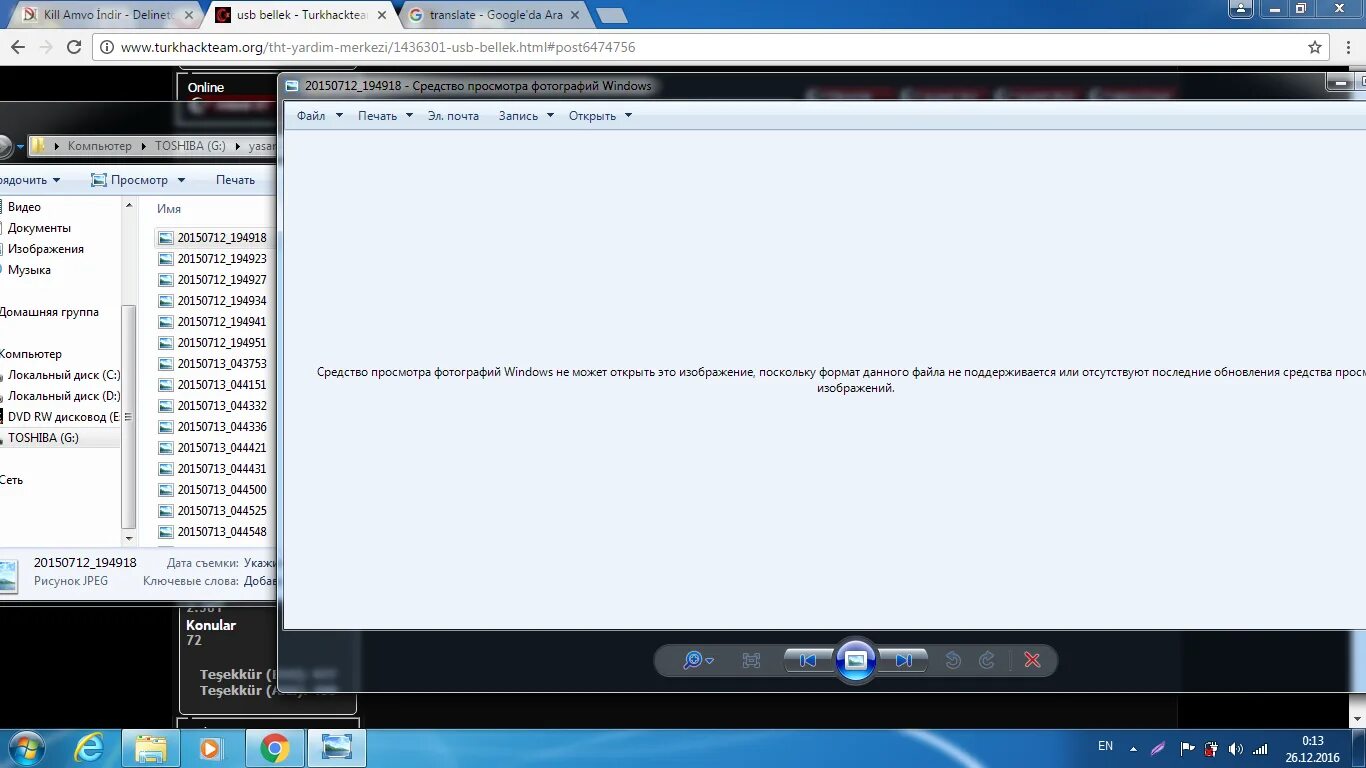Viewport: 1366px width, 768px height.
Task: Open File Explorer taskbar icon
Action: click(151, 748)
